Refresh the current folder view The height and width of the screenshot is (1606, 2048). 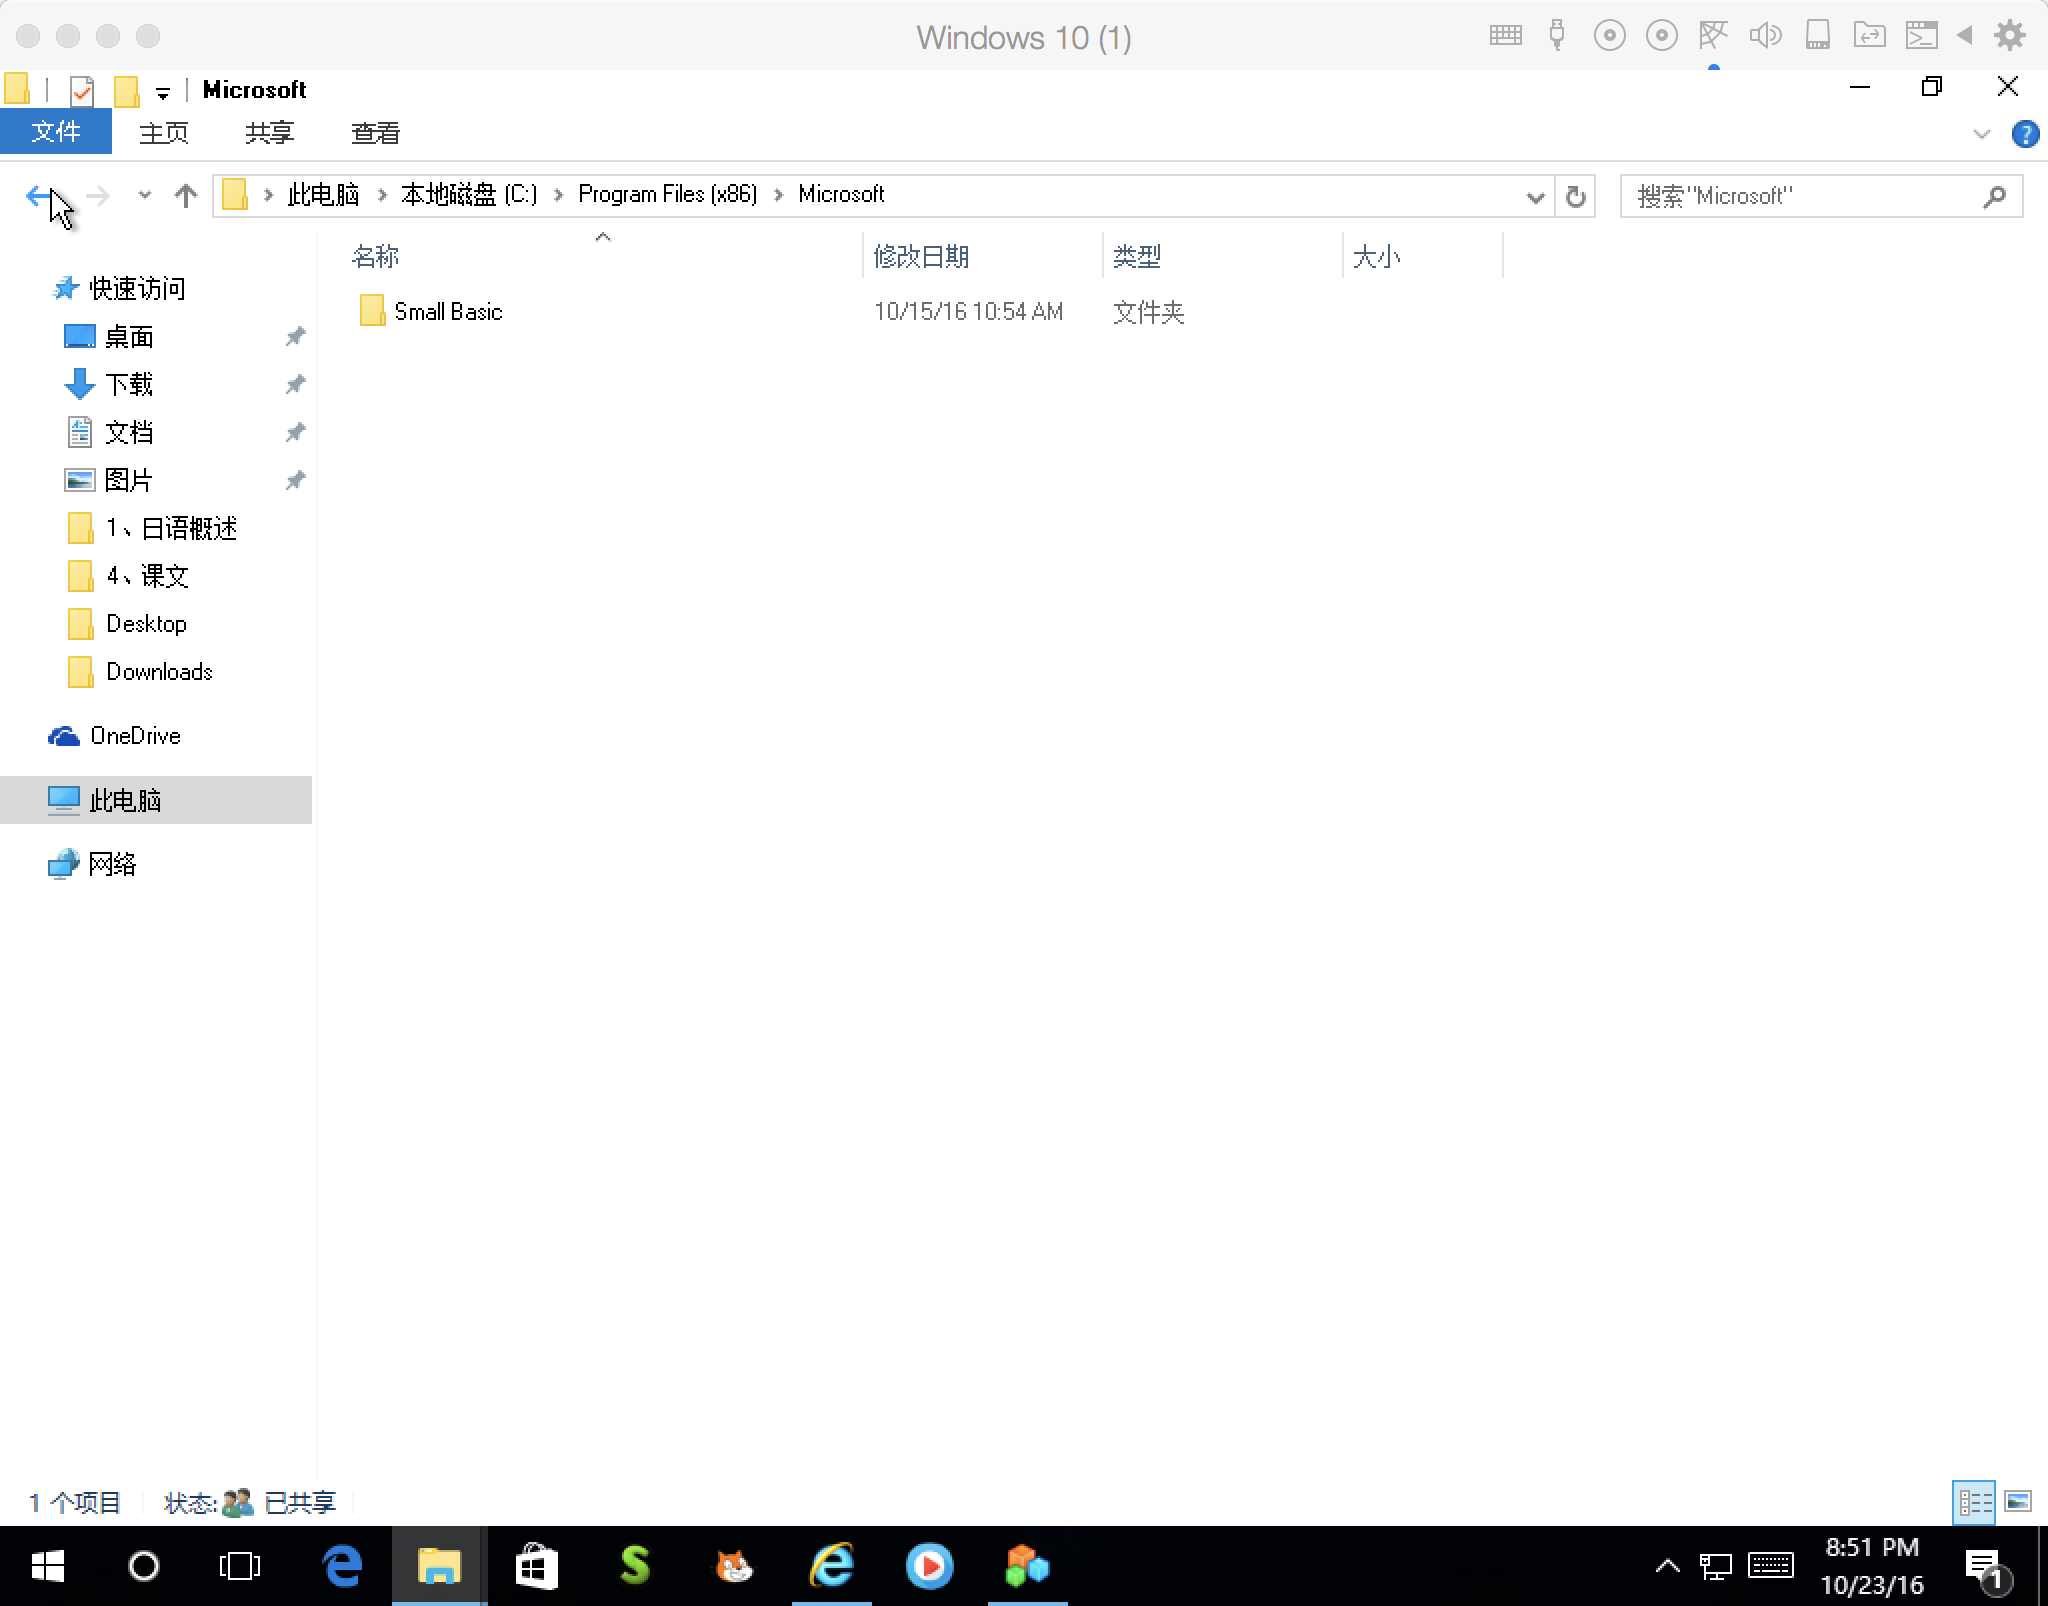[x=1575, y=196]
